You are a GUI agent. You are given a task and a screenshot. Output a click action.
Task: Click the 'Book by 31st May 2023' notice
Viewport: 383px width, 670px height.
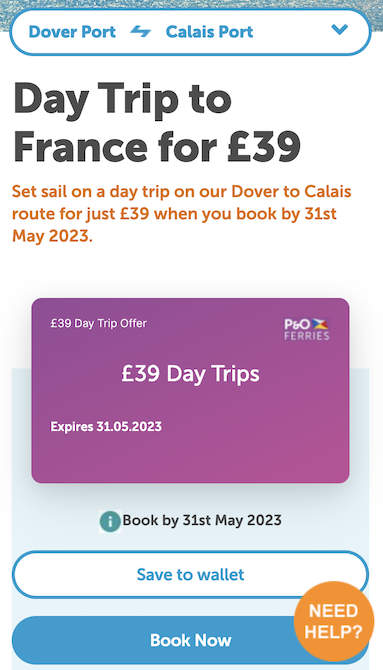click(x=202, y=520)
